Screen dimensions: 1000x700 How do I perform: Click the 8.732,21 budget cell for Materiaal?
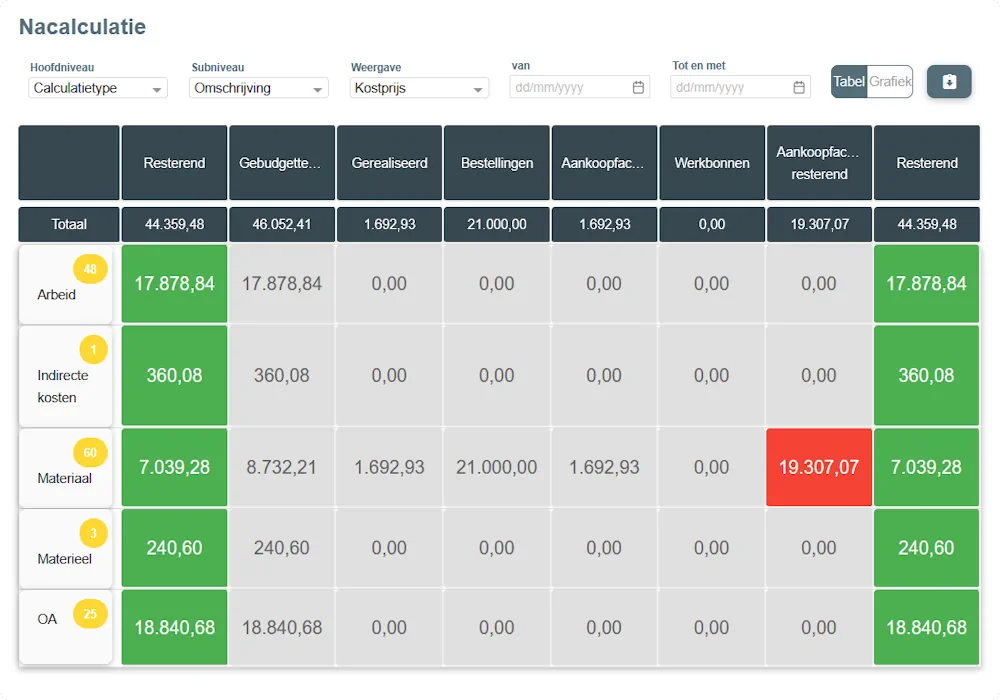(282, 467)
